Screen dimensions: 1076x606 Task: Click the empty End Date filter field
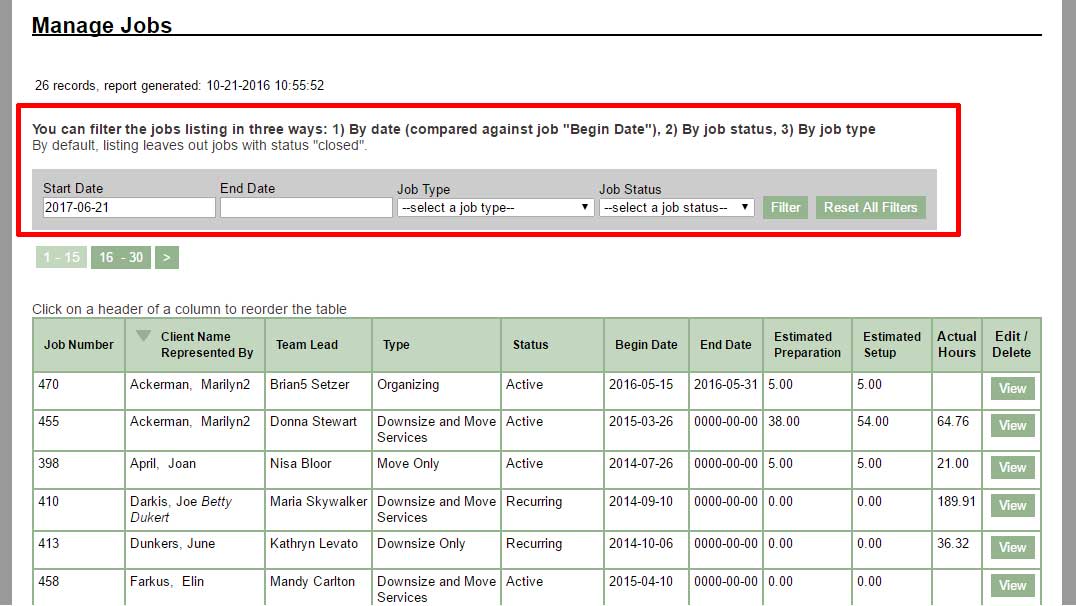(306, 207)
